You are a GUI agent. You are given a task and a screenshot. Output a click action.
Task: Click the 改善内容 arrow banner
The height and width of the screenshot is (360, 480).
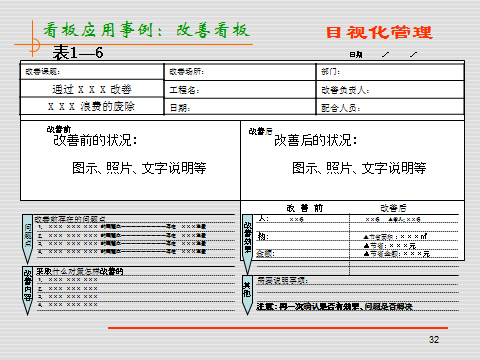pyautogui.click(x=27, y=290)
